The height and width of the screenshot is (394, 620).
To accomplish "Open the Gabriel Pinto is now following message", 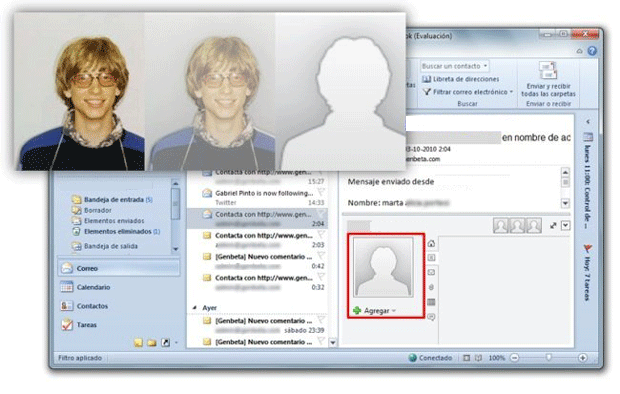I will 257,197.
